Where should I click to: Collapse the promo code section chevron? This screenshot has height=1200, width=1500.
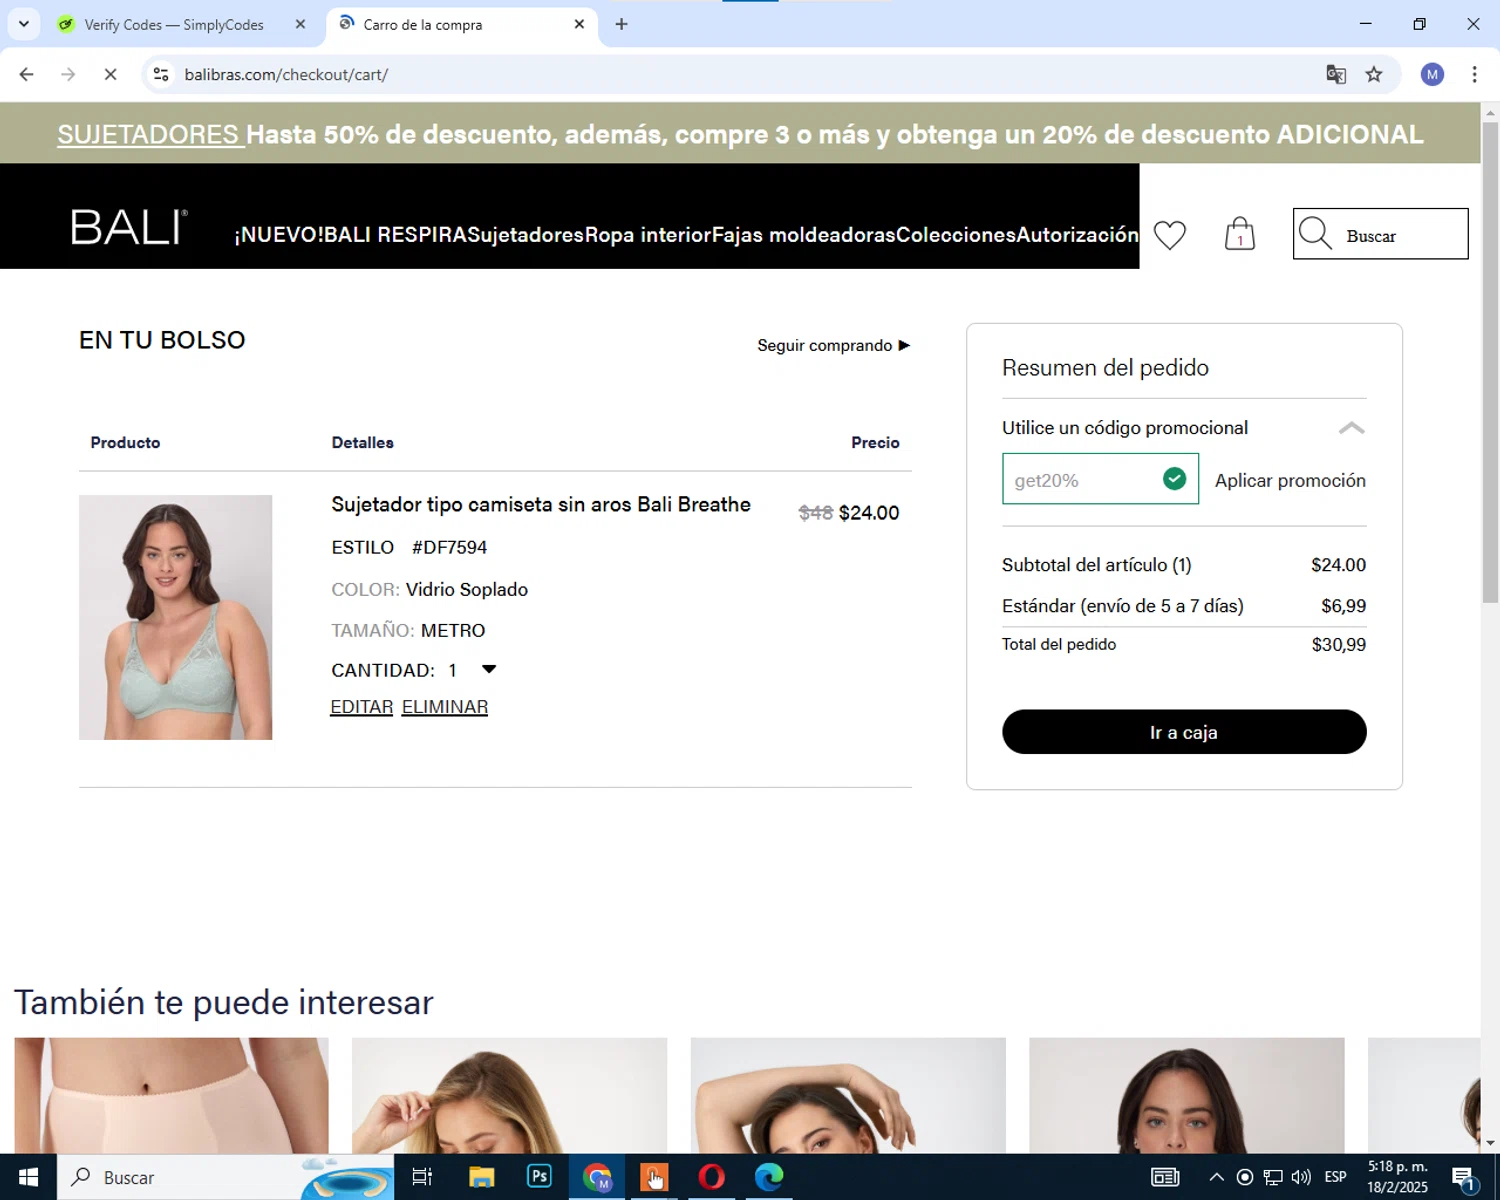[x=1351, y=428]
